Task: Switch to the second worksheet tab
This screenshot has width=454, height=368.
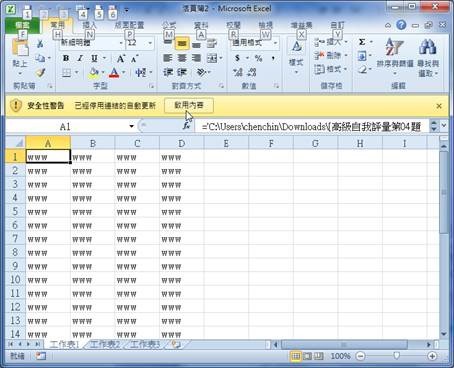Action: click(104, 344)
